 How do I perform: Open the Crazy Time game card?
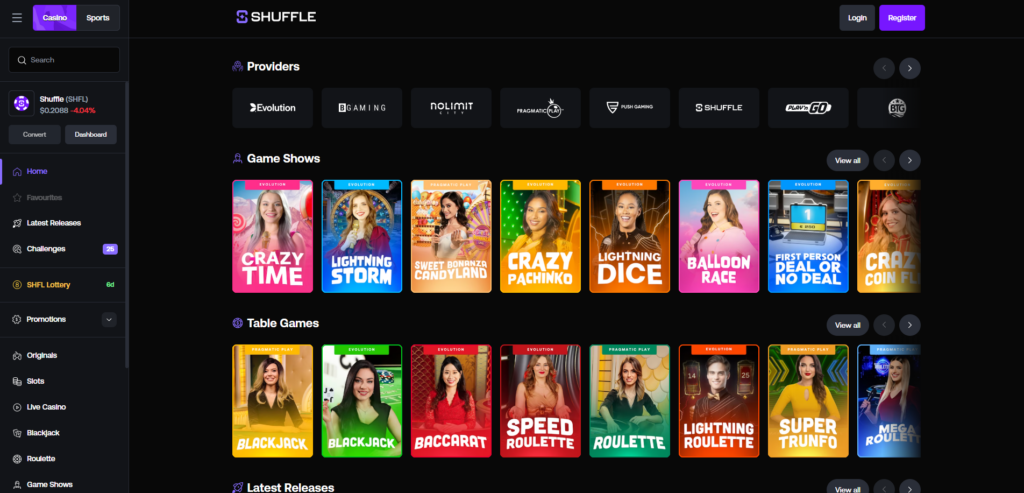[272, 236]
